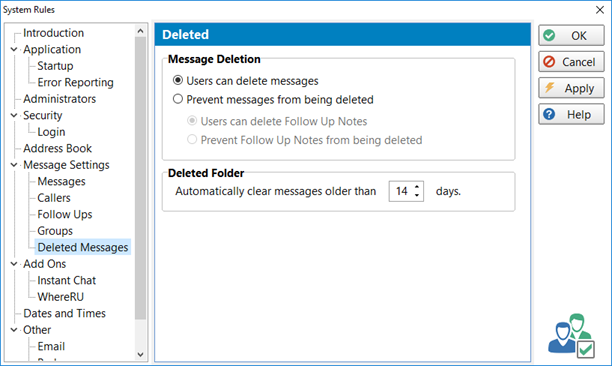Increase days value with up spinner arrow

point(417,187)
